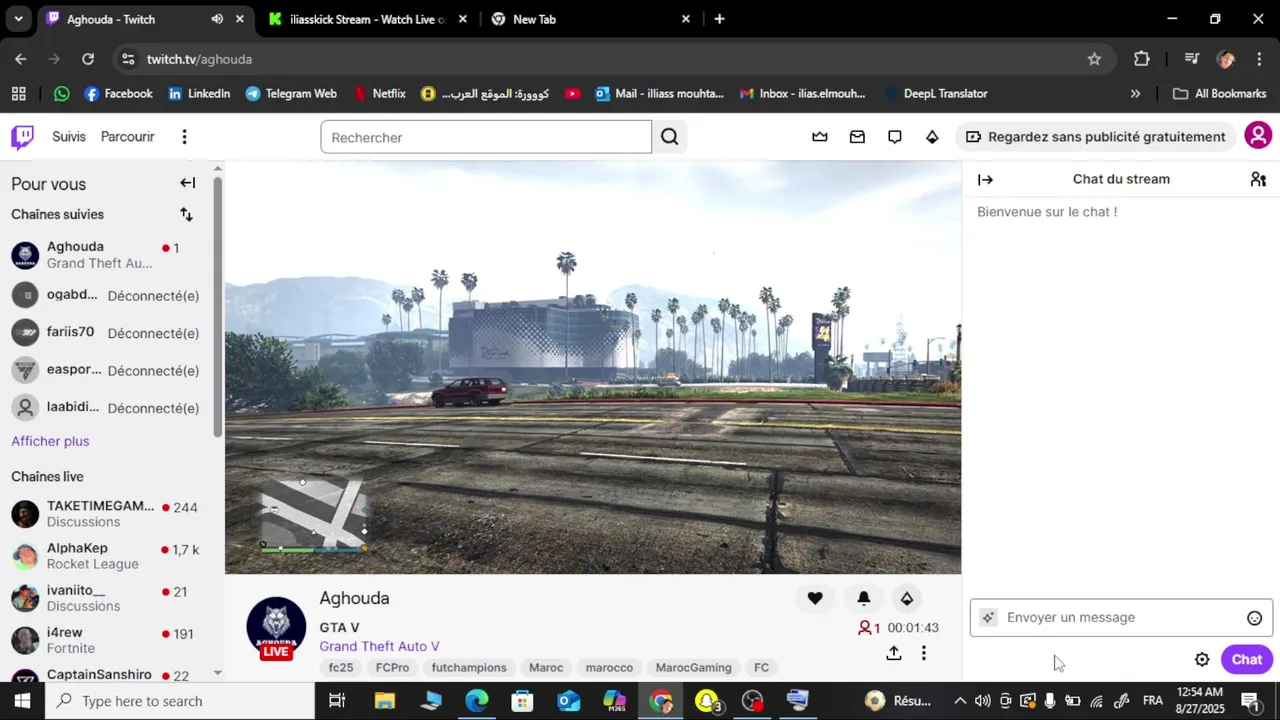1280x720 pixels.
Task: Reload the page
Action: click(88, 59)
